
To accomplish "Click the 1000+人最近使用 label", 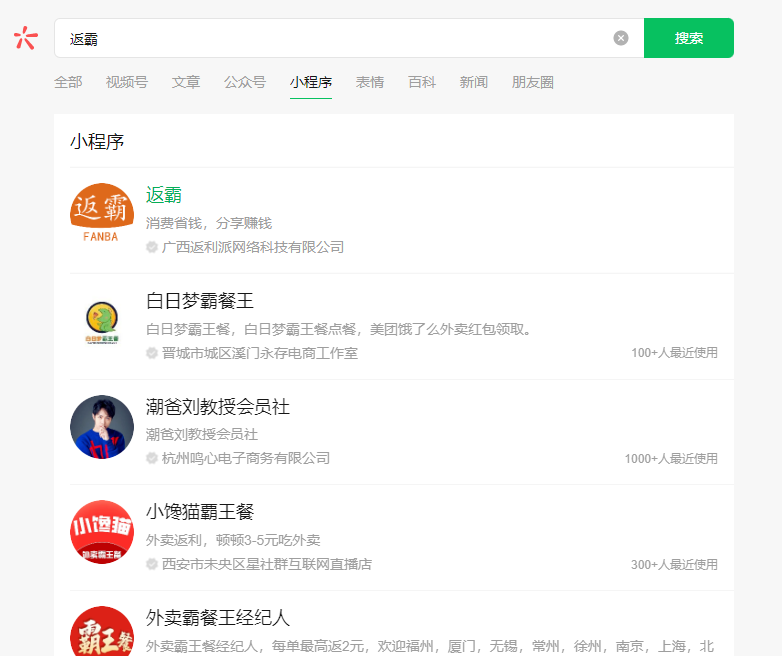I will tap(671, 458).
